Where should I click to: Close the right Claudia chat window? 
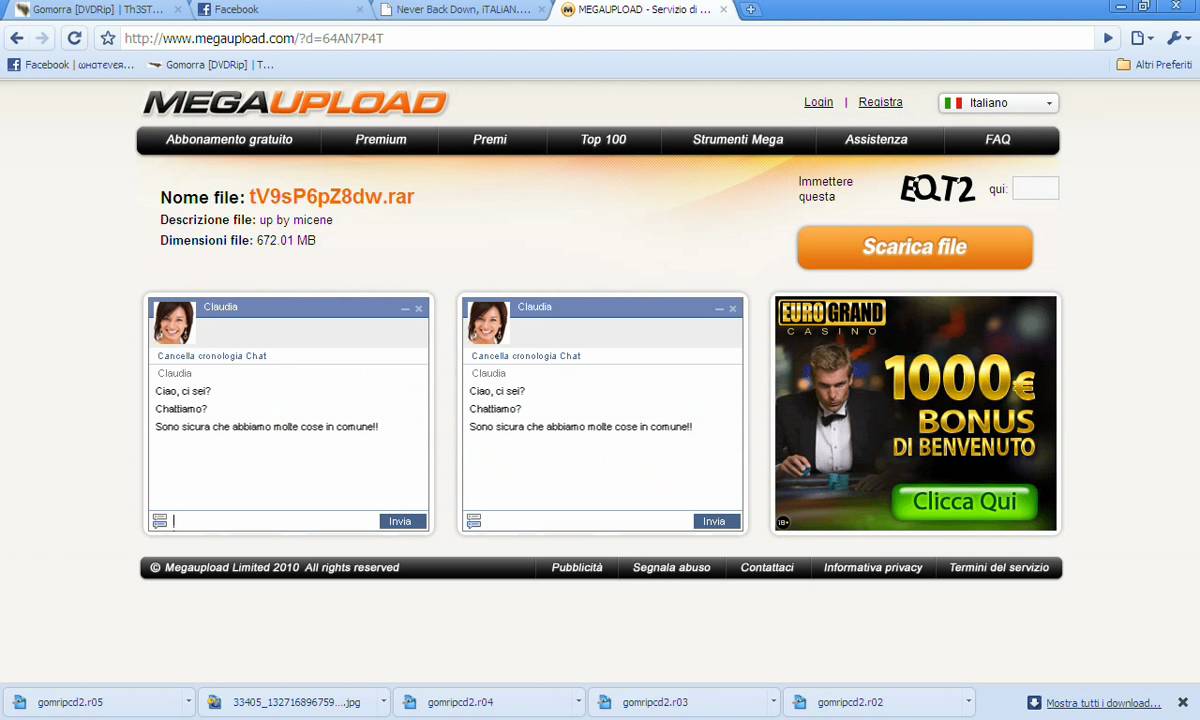[733, 309]
